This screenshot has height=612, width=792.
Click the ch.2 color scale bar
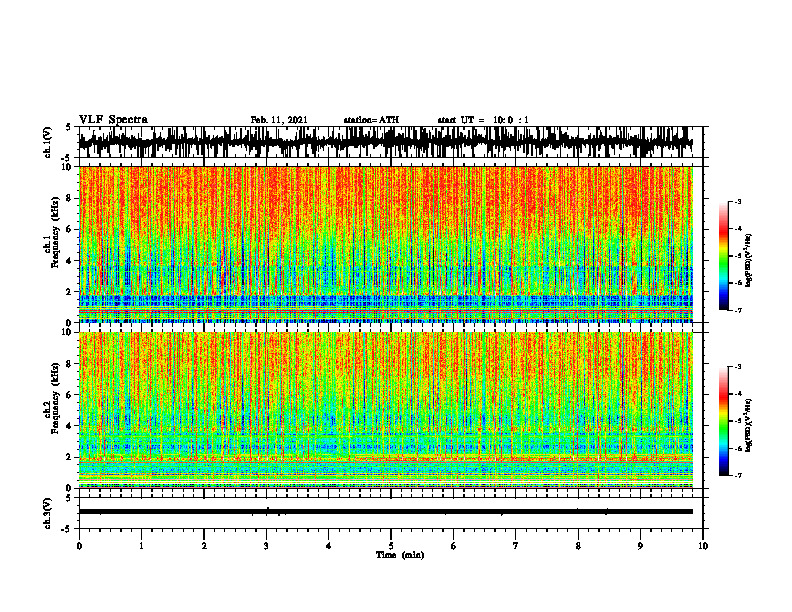[x=724, y=421]
